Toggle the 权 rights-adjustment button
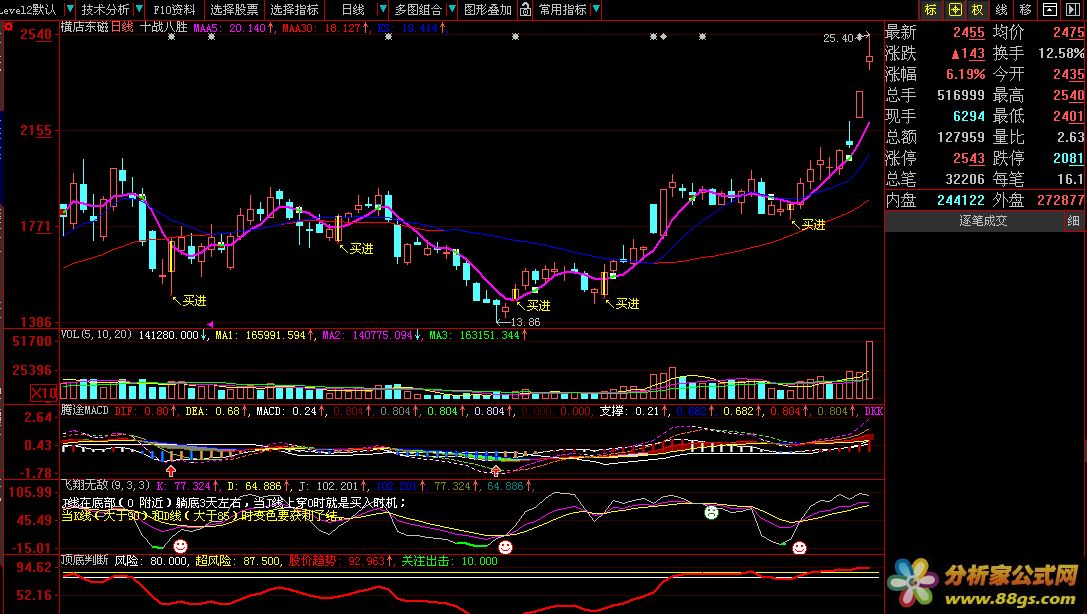 click(x=977, y=10)
